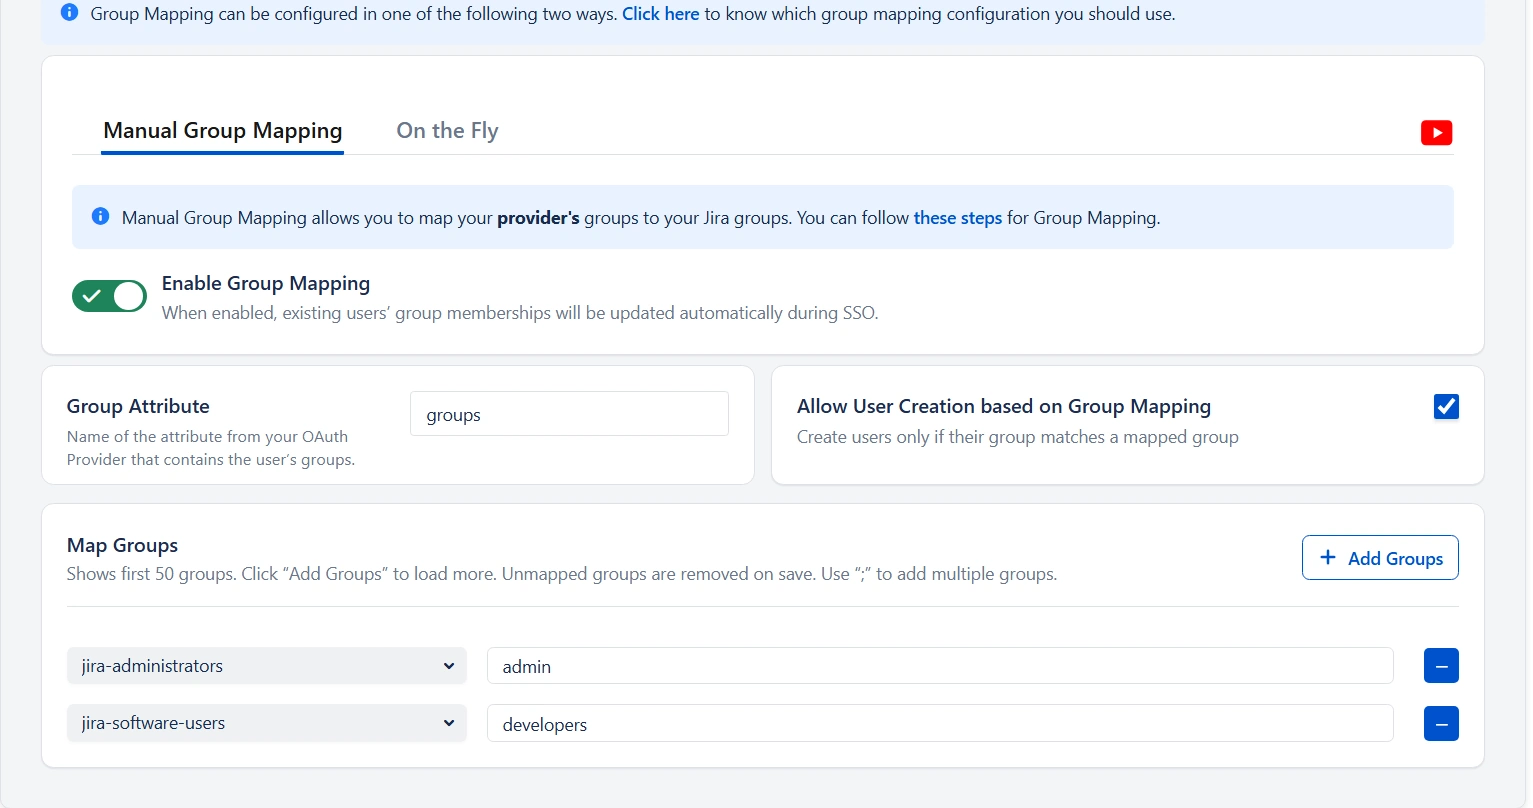The width and height of the screenshot is (1533, 808).
Task: Click the chevron arrow on the first group selector
Action: (450, 665)
